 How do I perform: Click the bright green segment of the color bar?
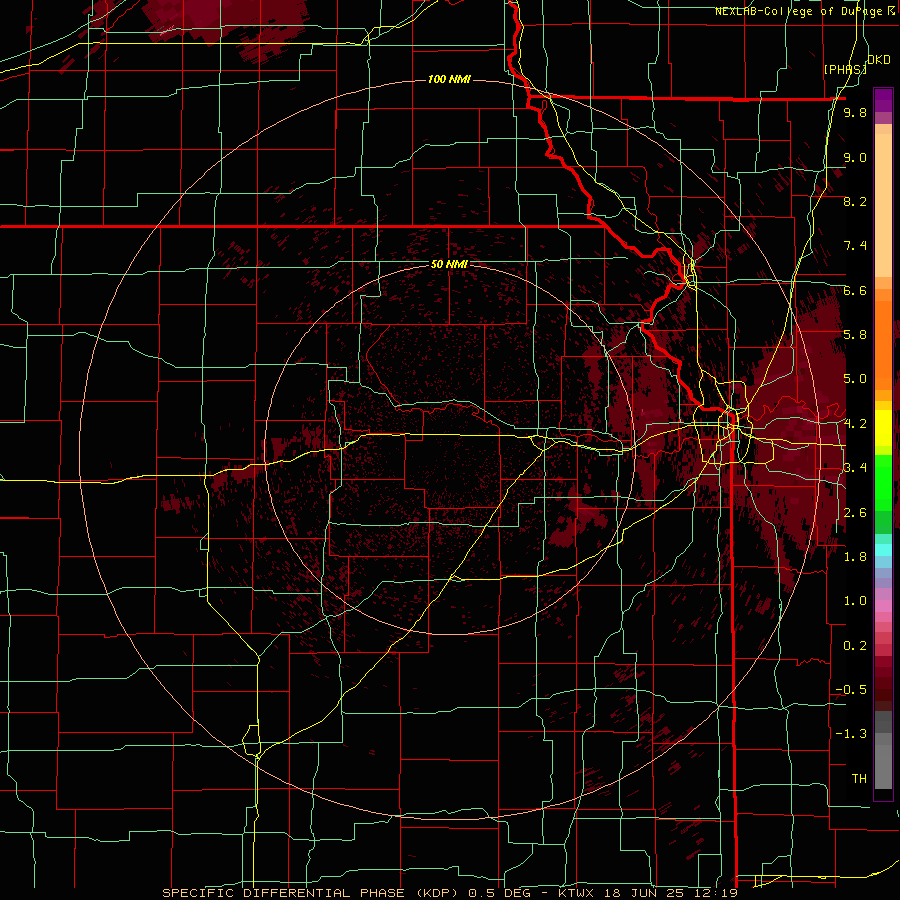(883, 482)
